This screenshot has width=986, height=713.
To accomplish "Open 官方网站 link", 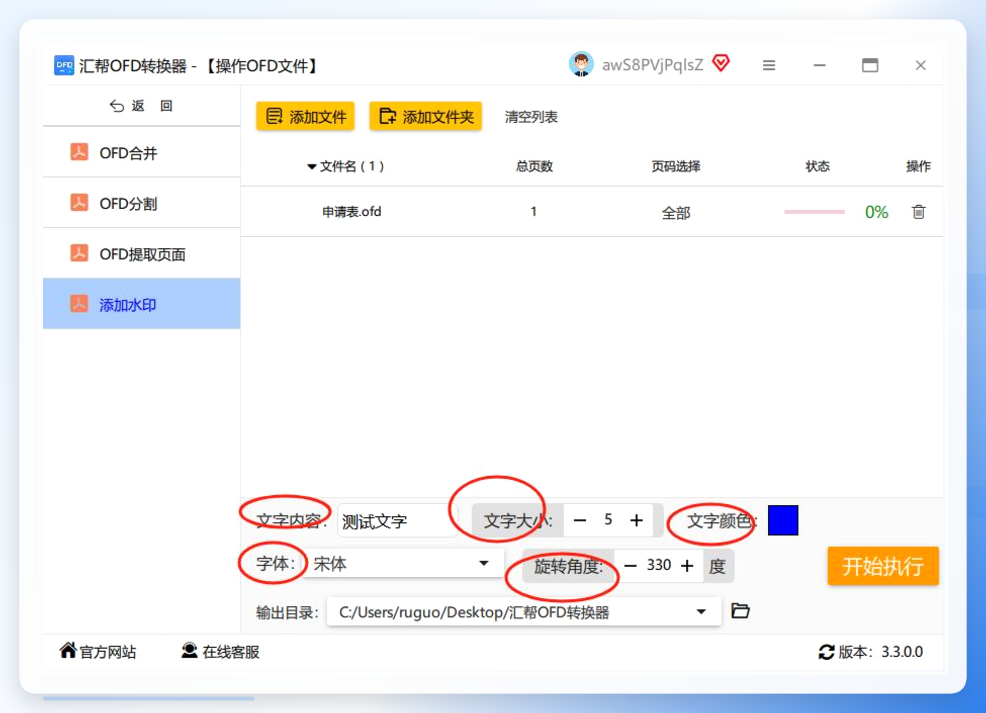I will [97, 651].
